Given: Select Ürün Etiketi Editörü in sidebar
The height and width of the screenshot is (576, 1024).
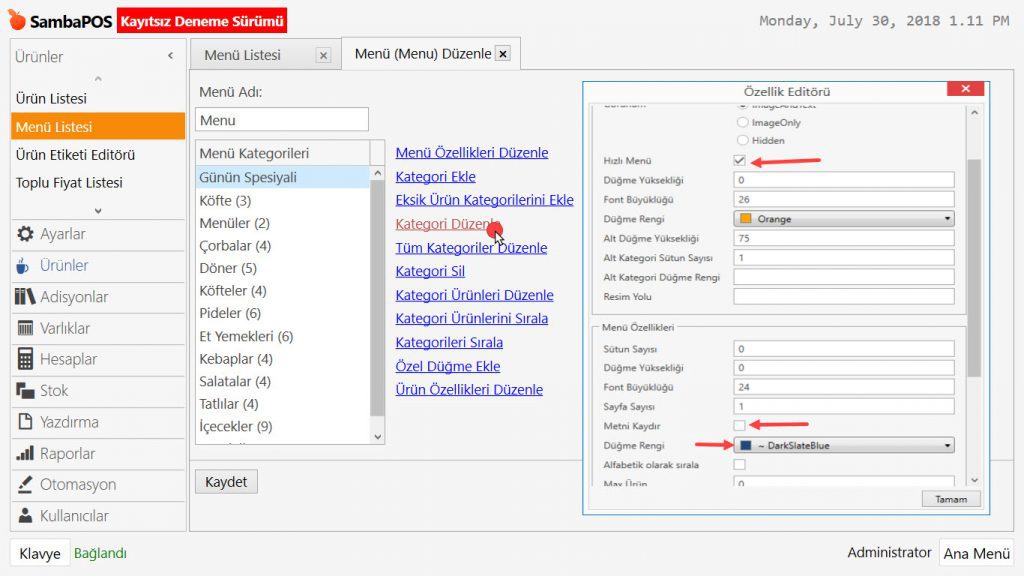Looking at the screenshot, I should click(75, 155).
